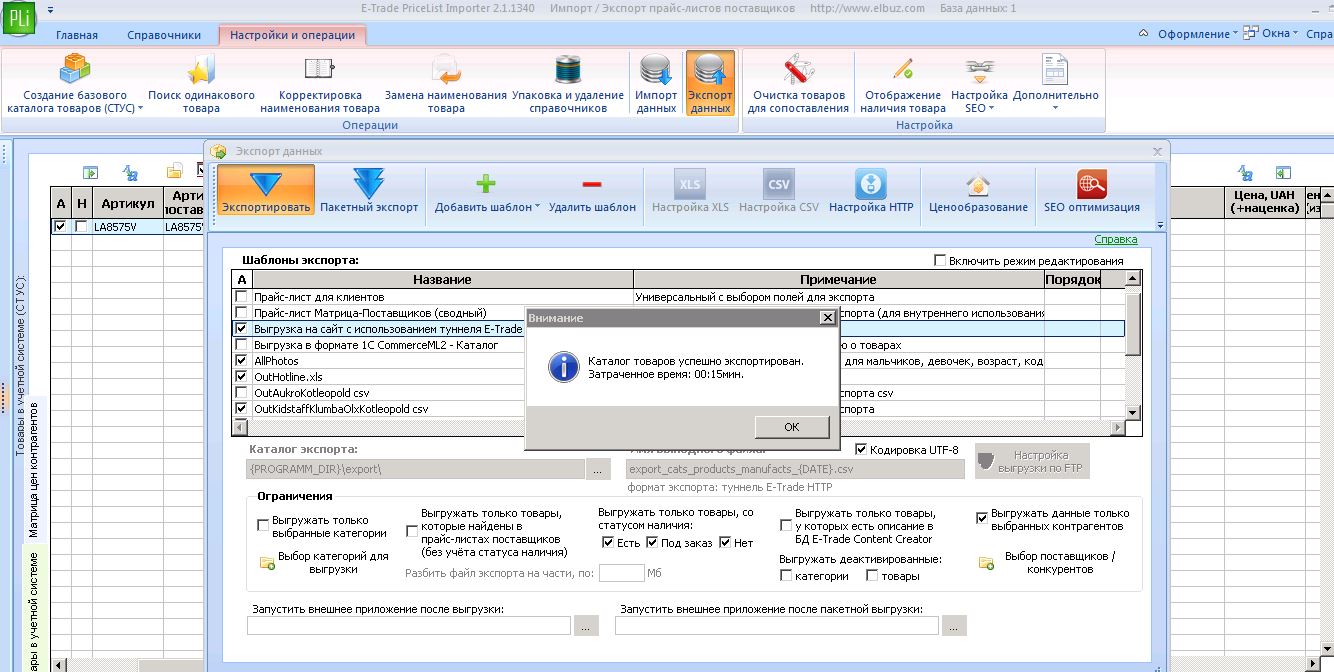The image size is (1334, 672).
Task: Toggle deactivated товары checkbox
Action: [872, 576]
